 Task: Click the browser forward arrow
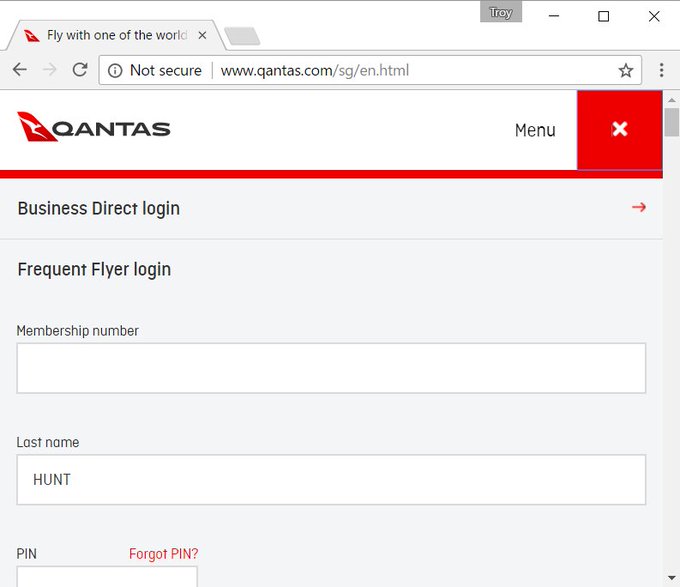(x=50, y=69)
